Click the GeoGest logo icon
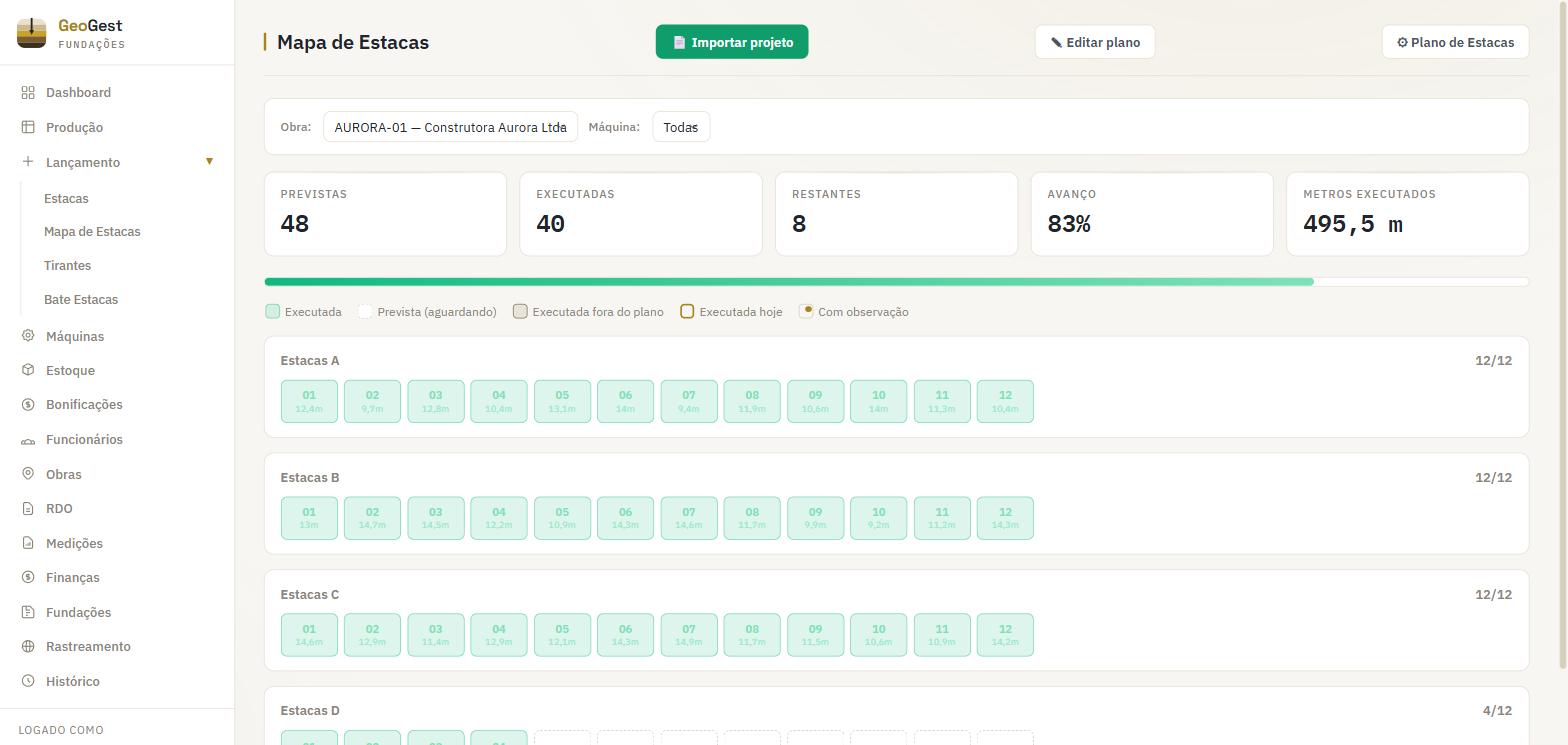The width and height of the screenshot is (1568, 745). pyautogui.click(x=32, y=33)
